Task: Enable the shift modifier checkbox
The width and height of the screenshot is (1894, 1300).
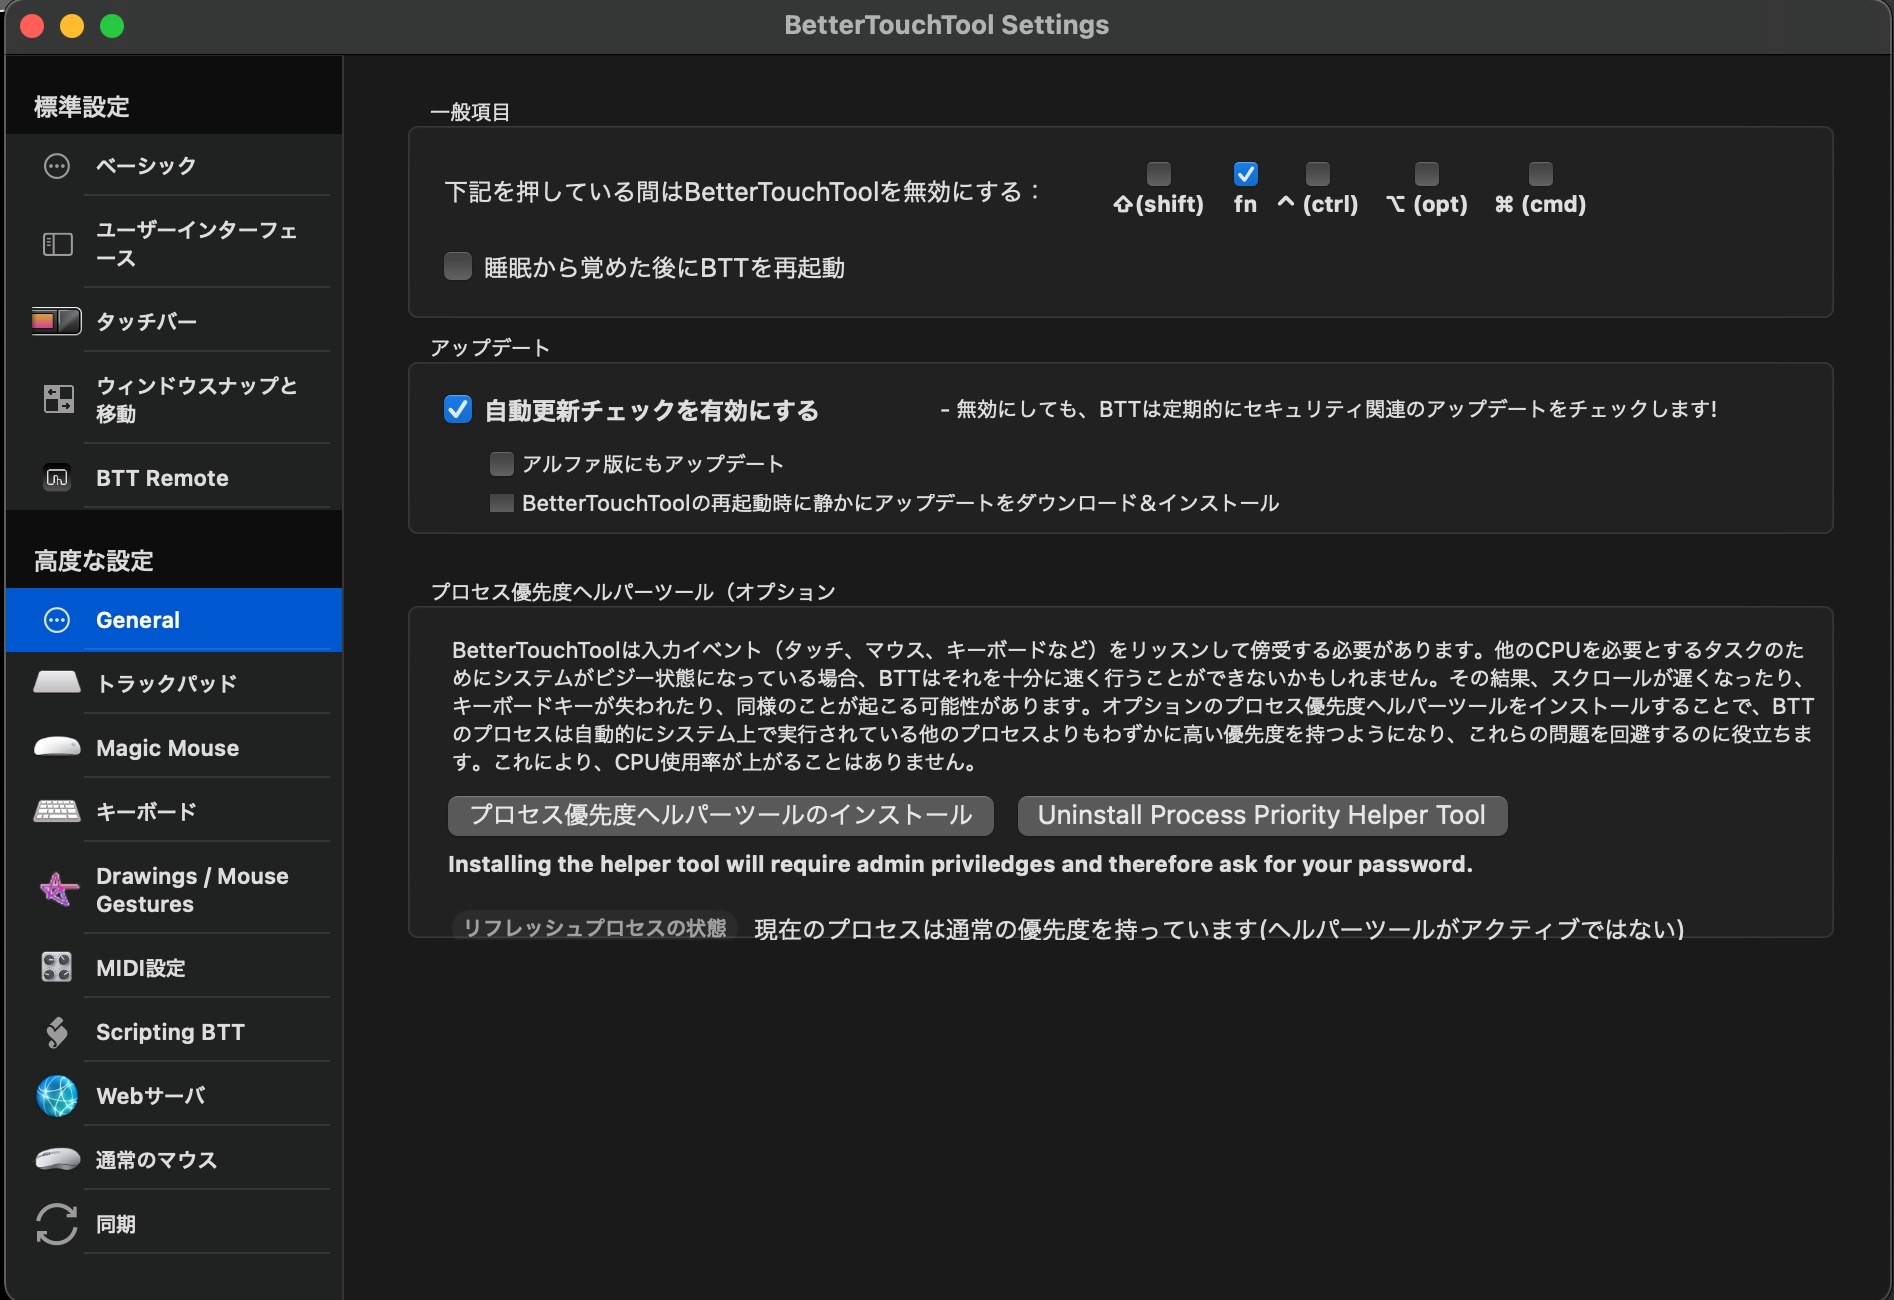Action: pos(1158,174)
